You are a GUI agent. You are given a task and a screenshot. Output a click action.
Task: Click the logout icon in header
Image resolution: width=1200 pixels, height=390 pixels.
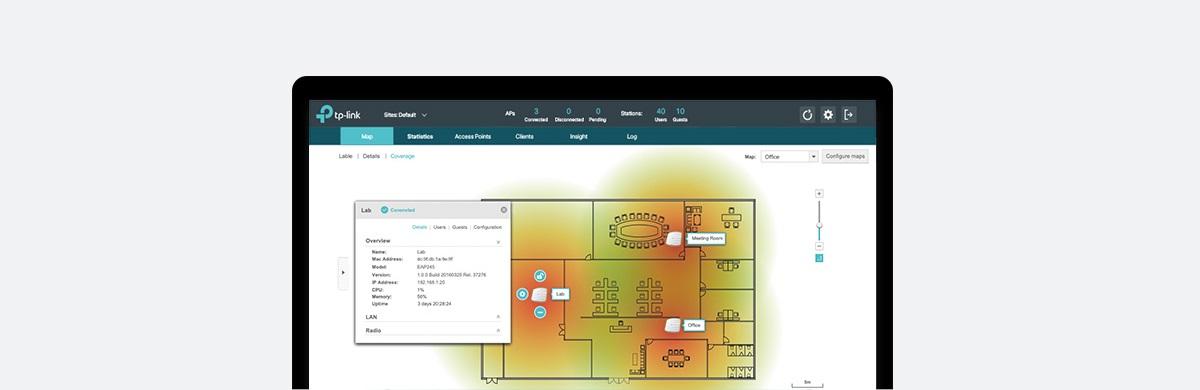tap(849, 115)
